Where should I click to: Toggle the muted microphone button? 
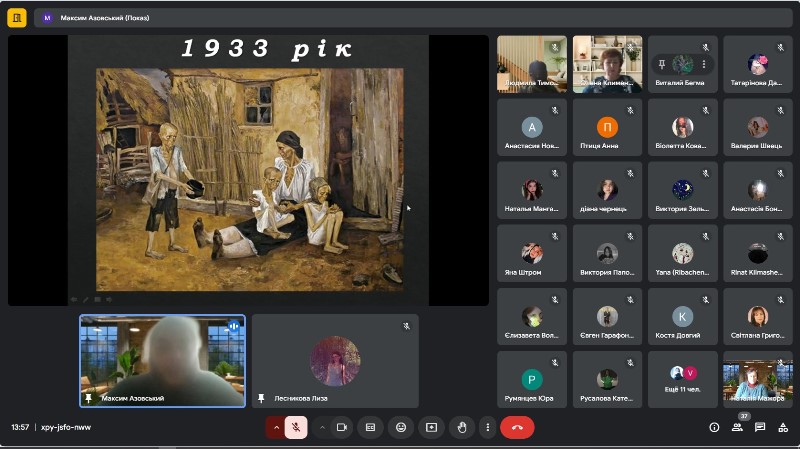(x=296, y=428)
